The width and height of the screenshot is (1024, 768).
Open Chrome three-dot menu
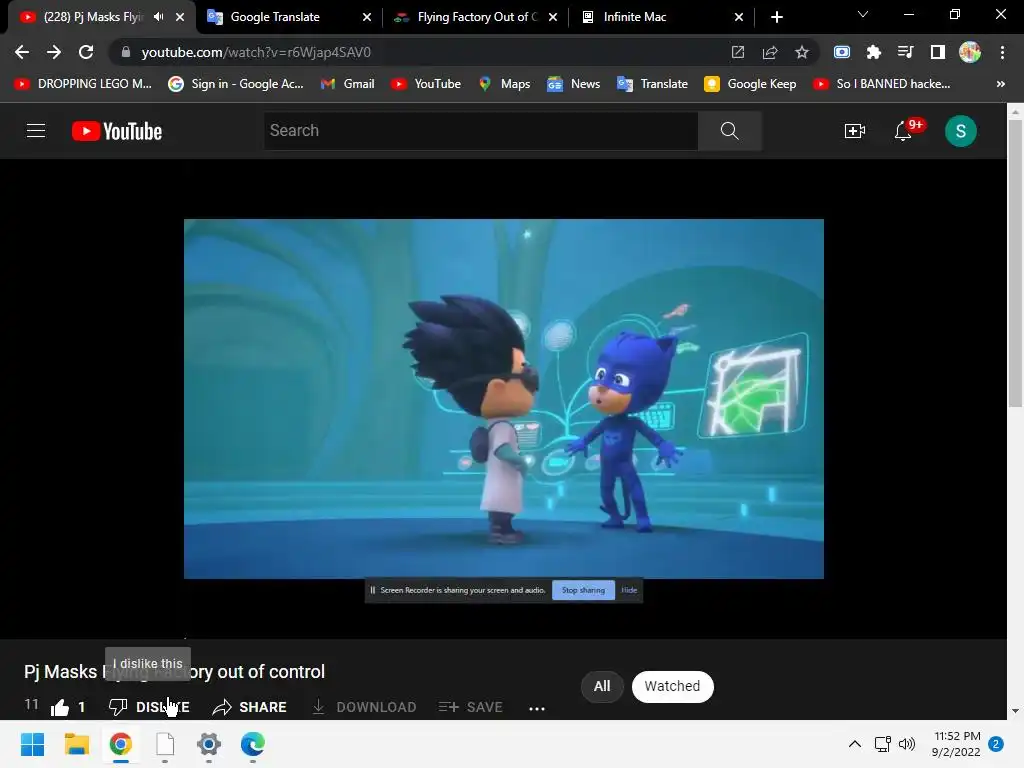1002,52
